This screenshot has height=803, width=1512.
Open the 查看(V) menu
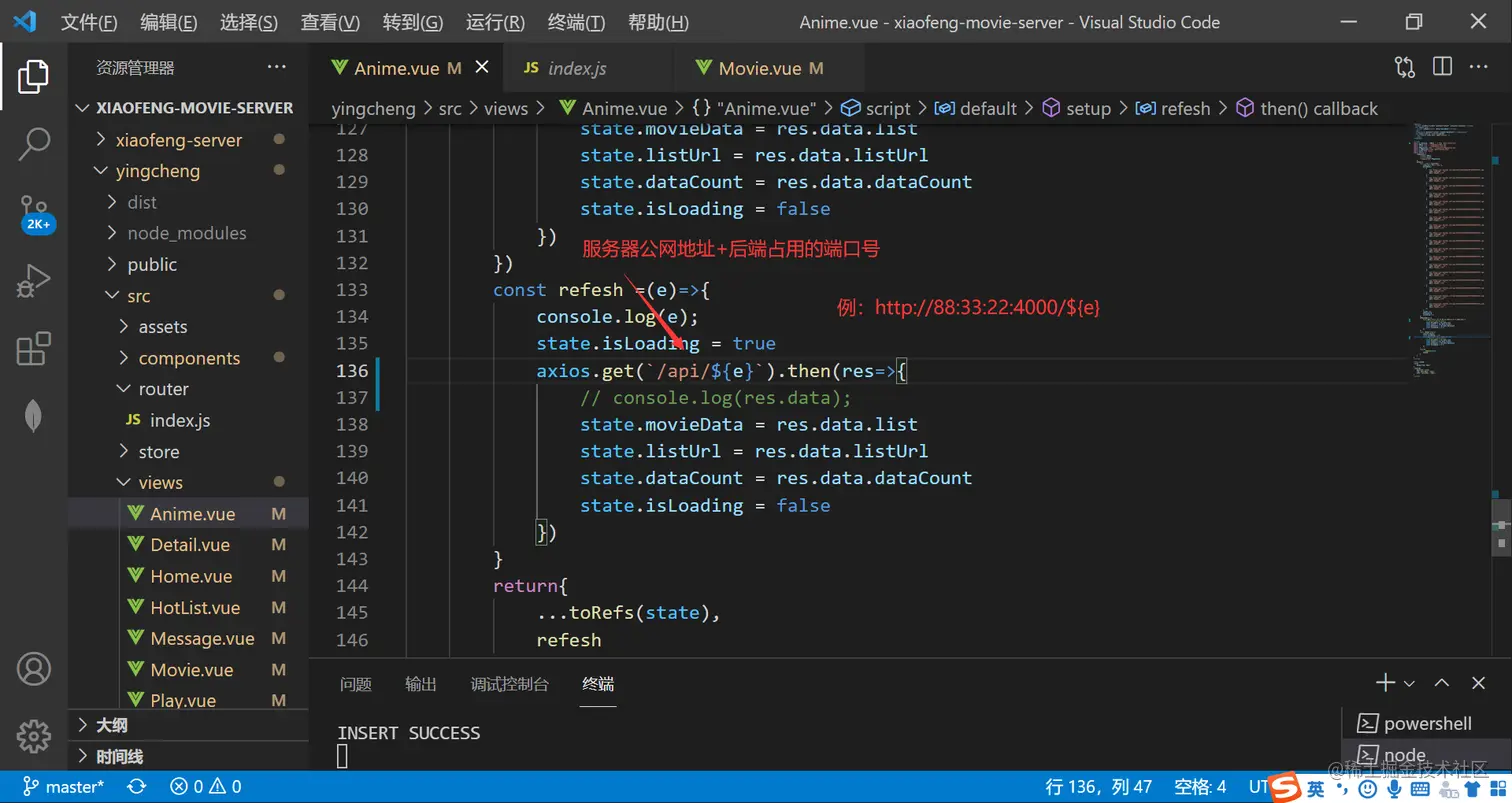[330, 22]
